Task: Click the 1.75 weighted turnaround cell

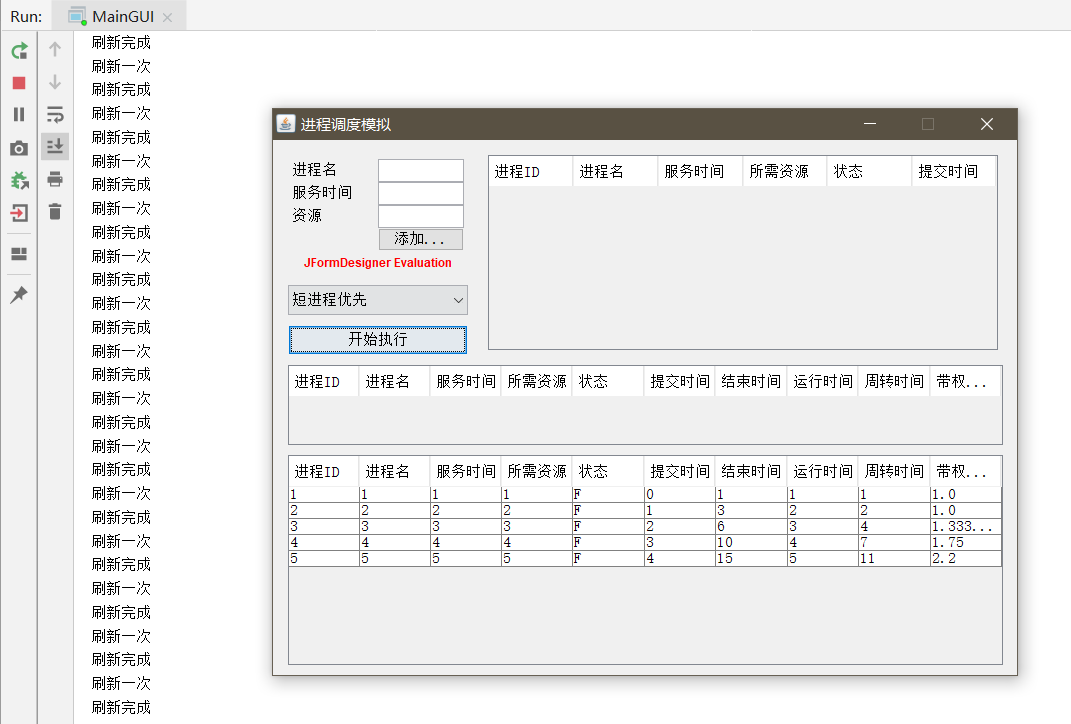Action: (966, 542)
